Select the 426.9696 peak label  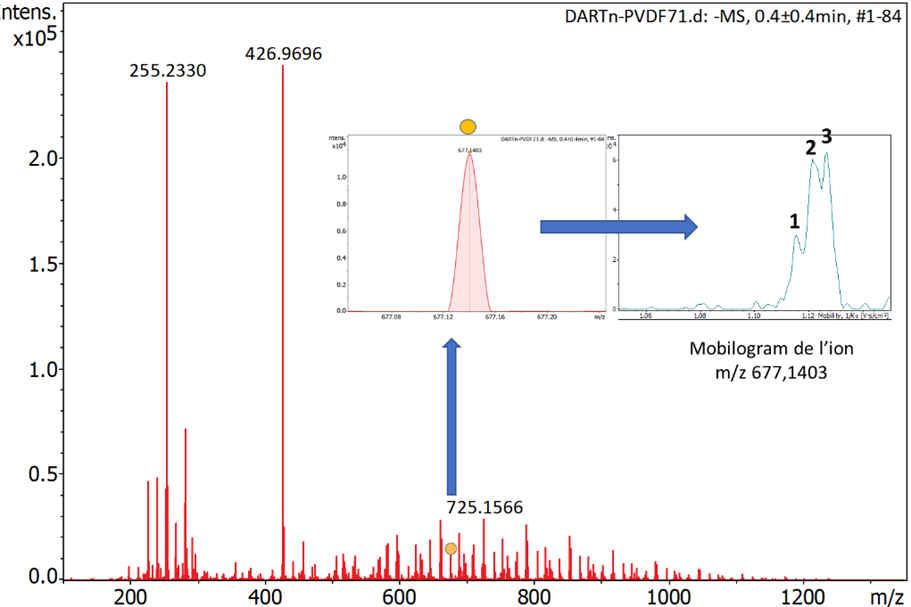pyautogui.click(x=283, y=53)
